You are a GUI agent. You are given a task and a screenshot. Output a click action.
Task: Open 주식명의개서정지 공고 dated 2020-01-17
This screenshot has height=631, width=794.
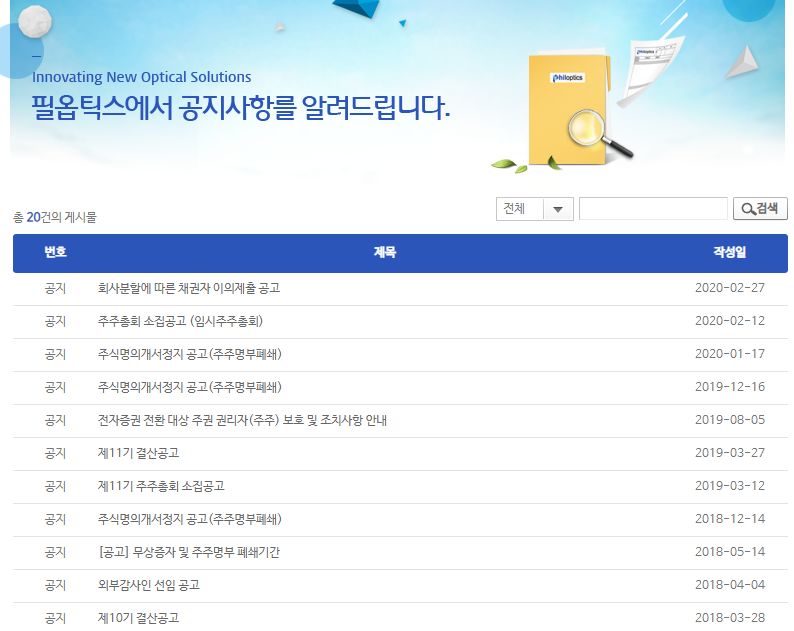pyautogui.click(x=189, y=354)
